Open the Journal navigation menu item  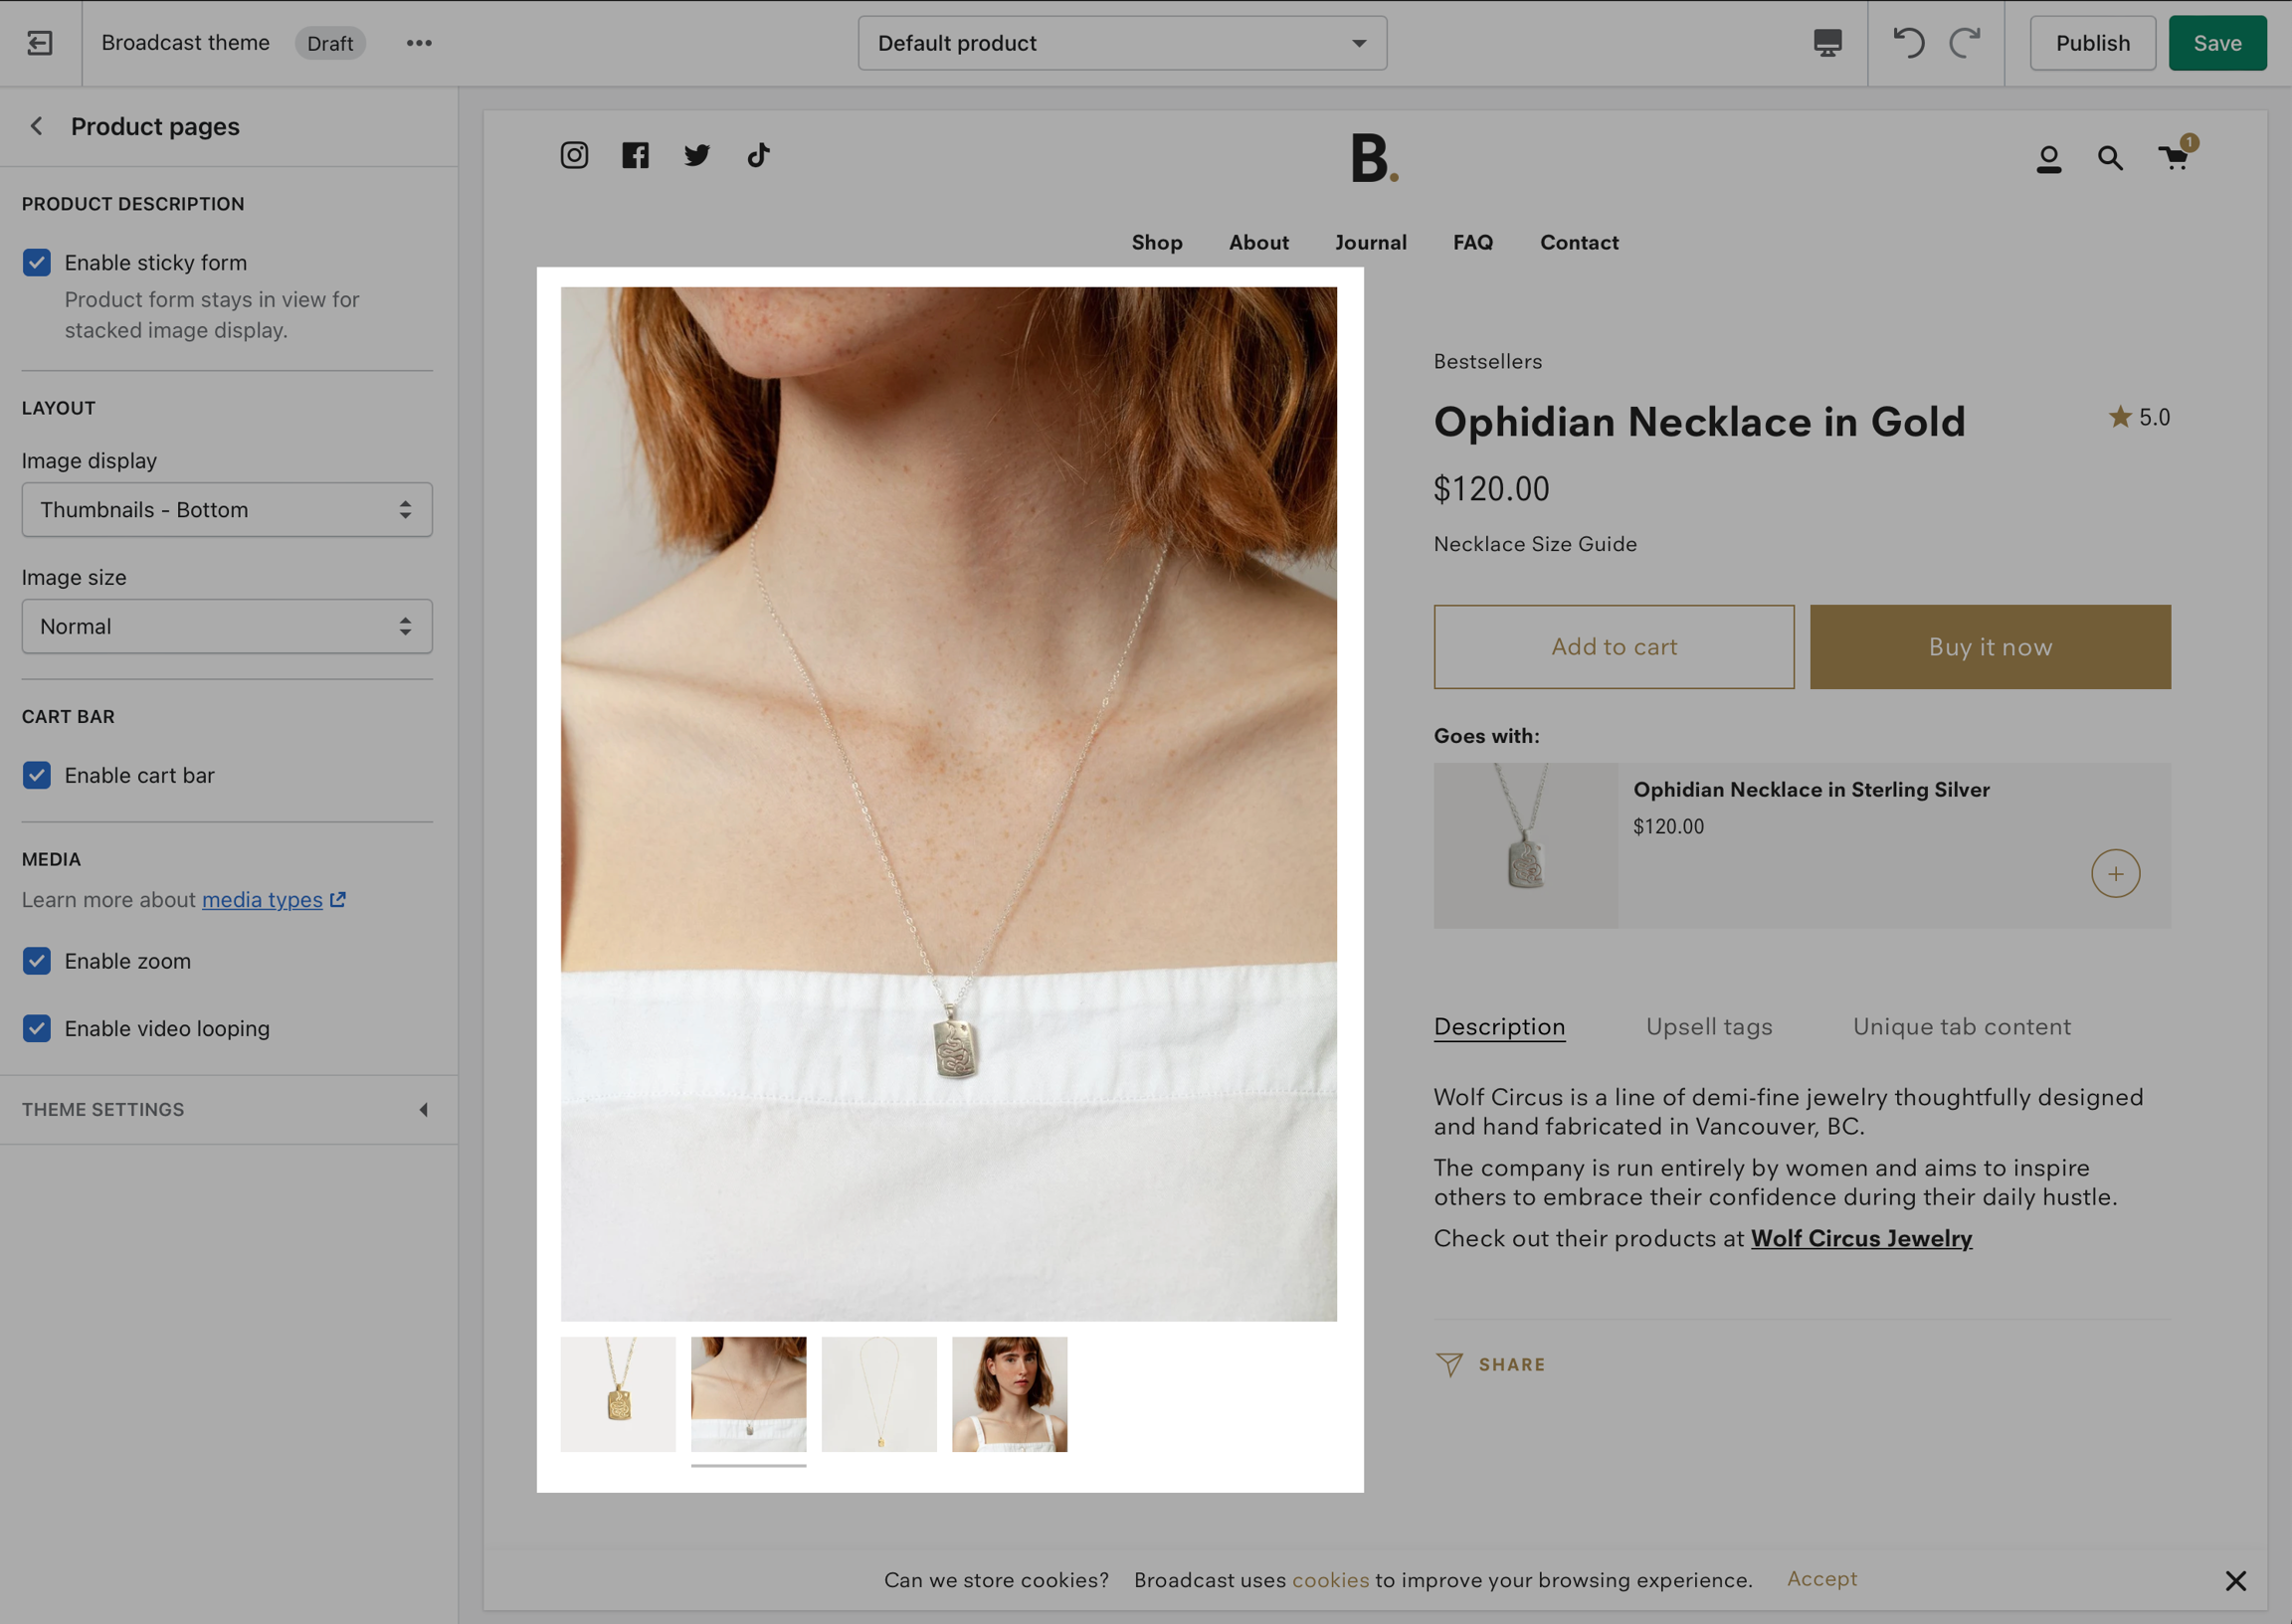(1370, 242)
